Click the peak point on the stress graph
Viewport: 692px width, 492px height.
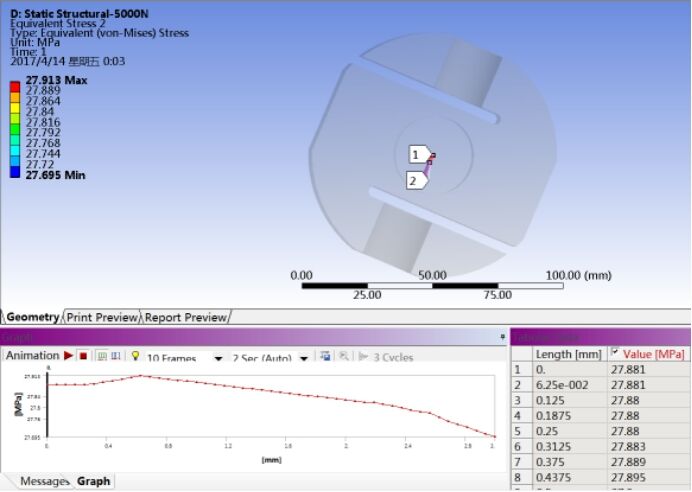[141, 376]
